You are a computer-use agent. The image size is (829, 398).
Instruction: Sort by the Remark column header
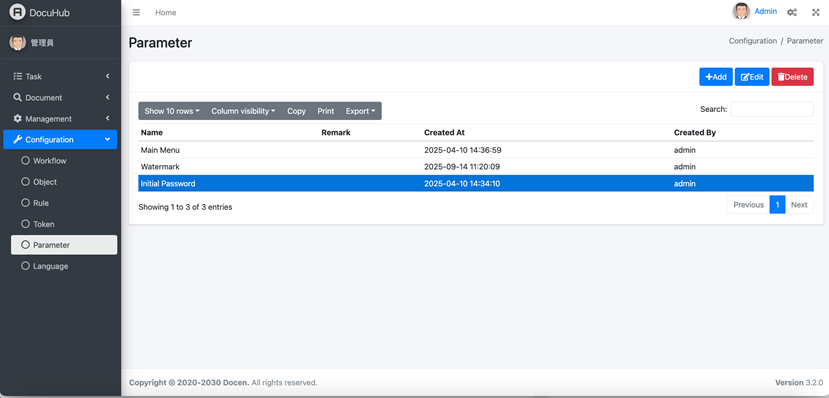point(371,133)
